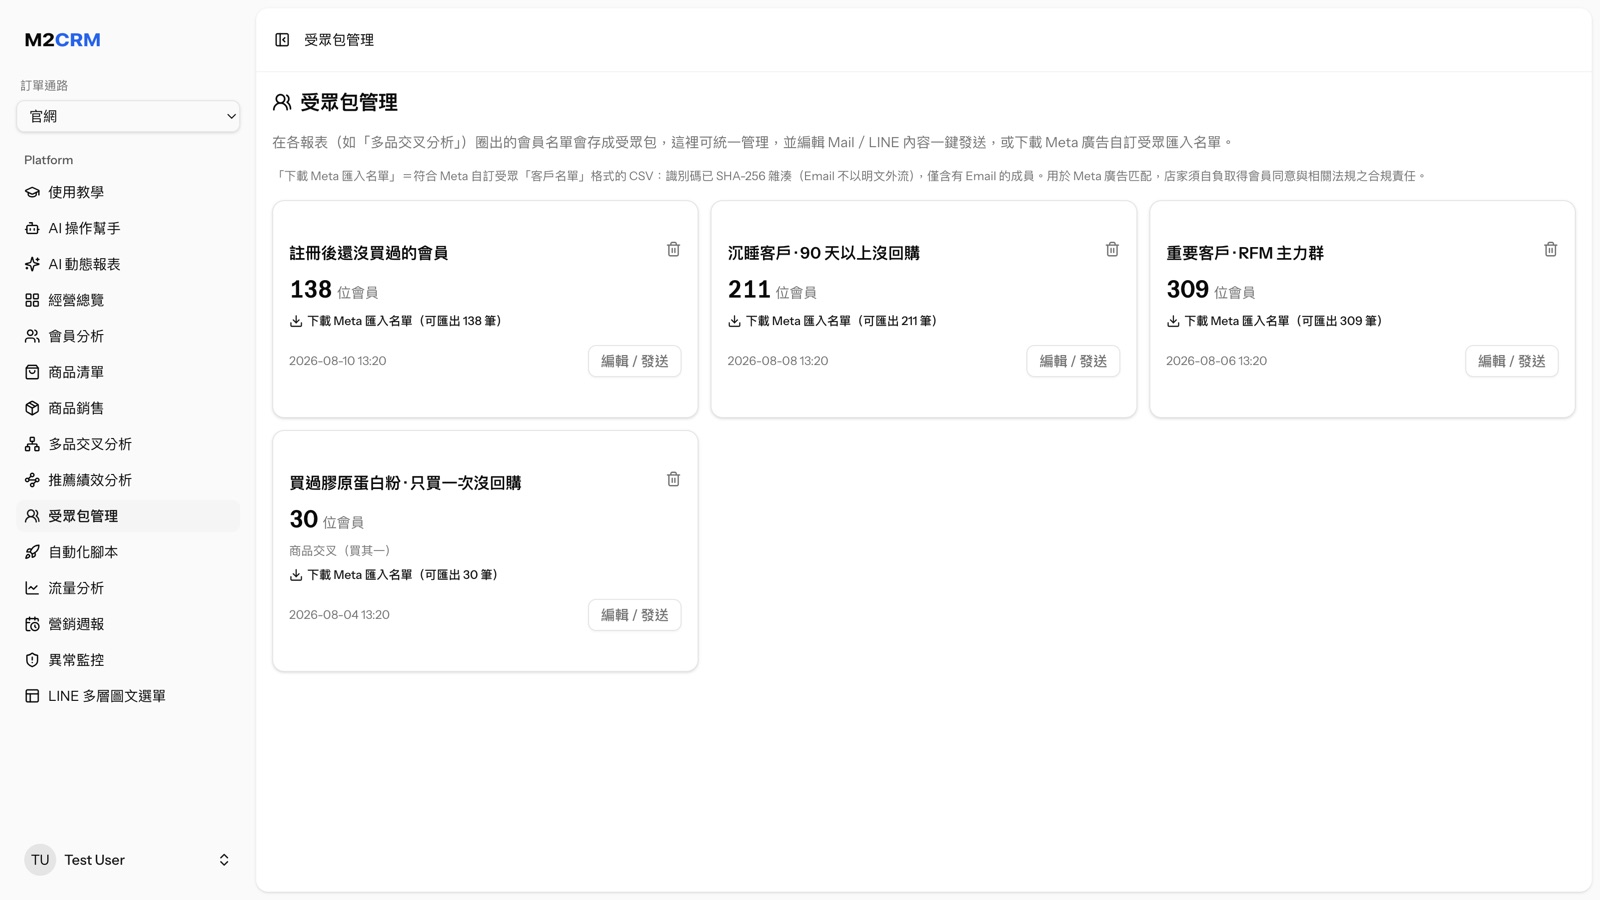Select 受眾包管理 sidebar item
1600x900 pixels.
pyautogui.click(x=128, y=516)
